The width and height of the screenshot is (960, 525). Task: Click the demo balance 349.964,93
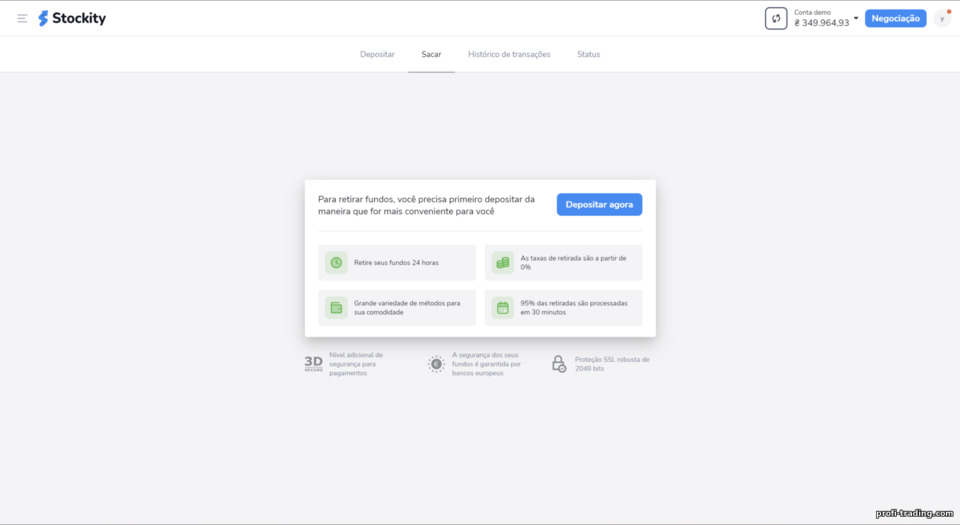coord(822,23)
